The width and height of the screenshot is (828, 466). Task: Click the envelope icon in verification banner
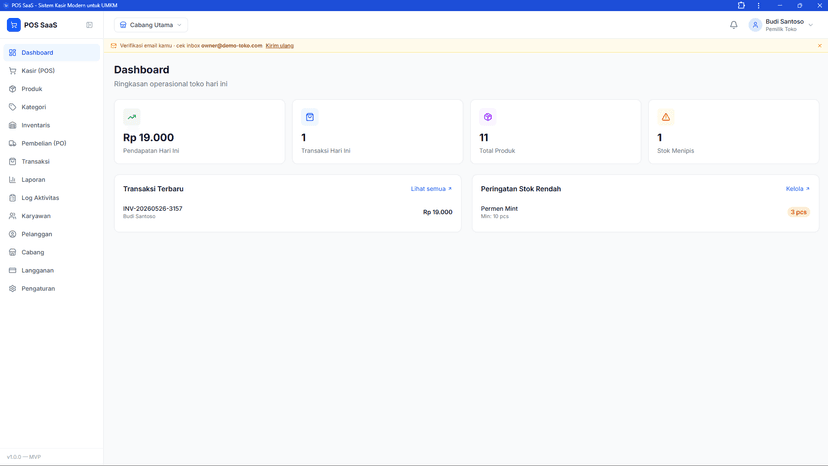(114, 45)
